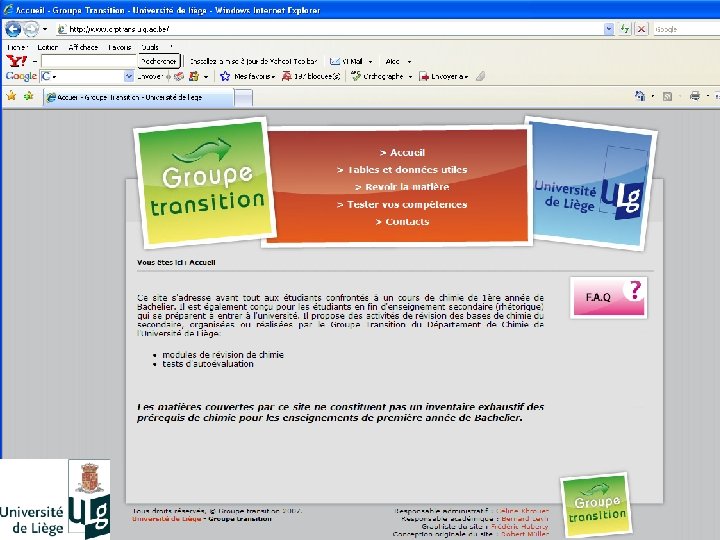The height and width of the screenshot is (540, 720).
Task: Click the popup blocker bloquée(s) icon
Action: pos(311,77)
